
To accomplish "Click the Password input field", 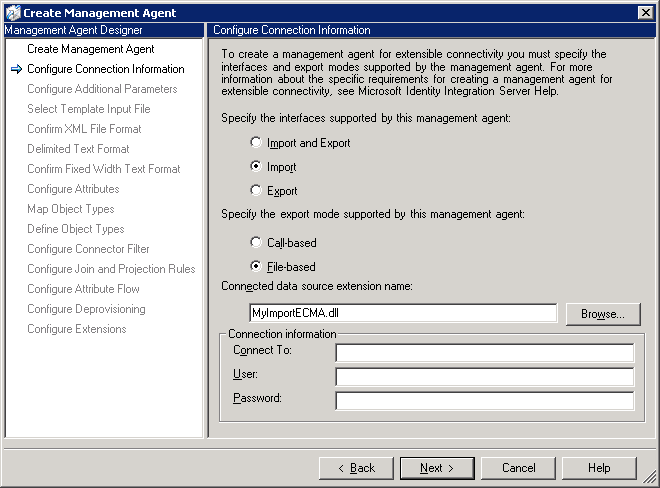I will point(484,400).
